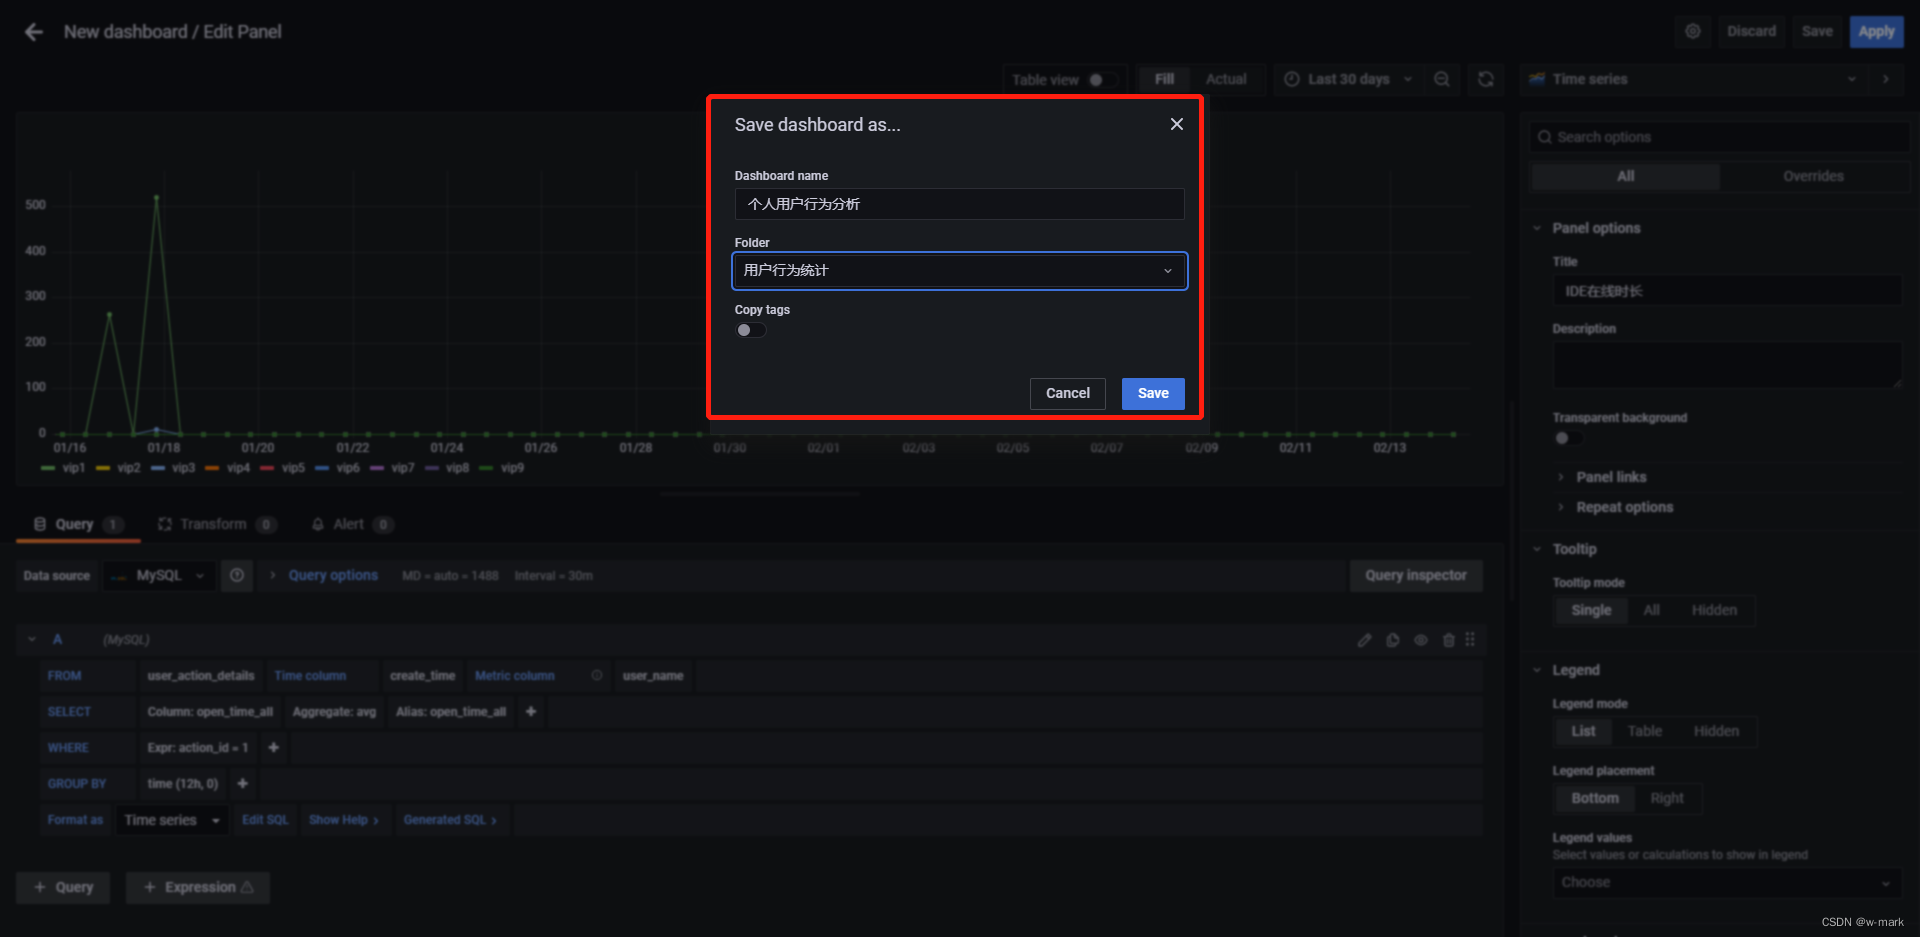Click the zoom out time range icon
The image size is (1920, 937).
point(1441,79)
